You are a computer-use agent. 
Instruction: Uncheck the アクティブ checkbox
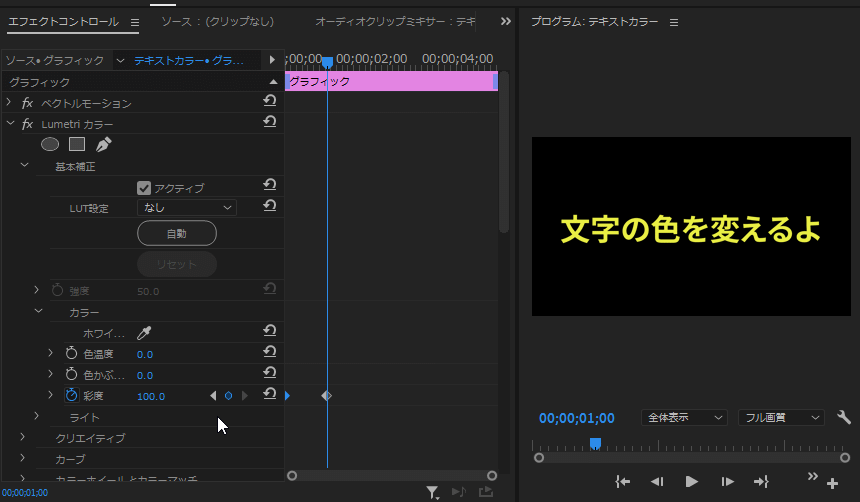[x=144, y=188]
